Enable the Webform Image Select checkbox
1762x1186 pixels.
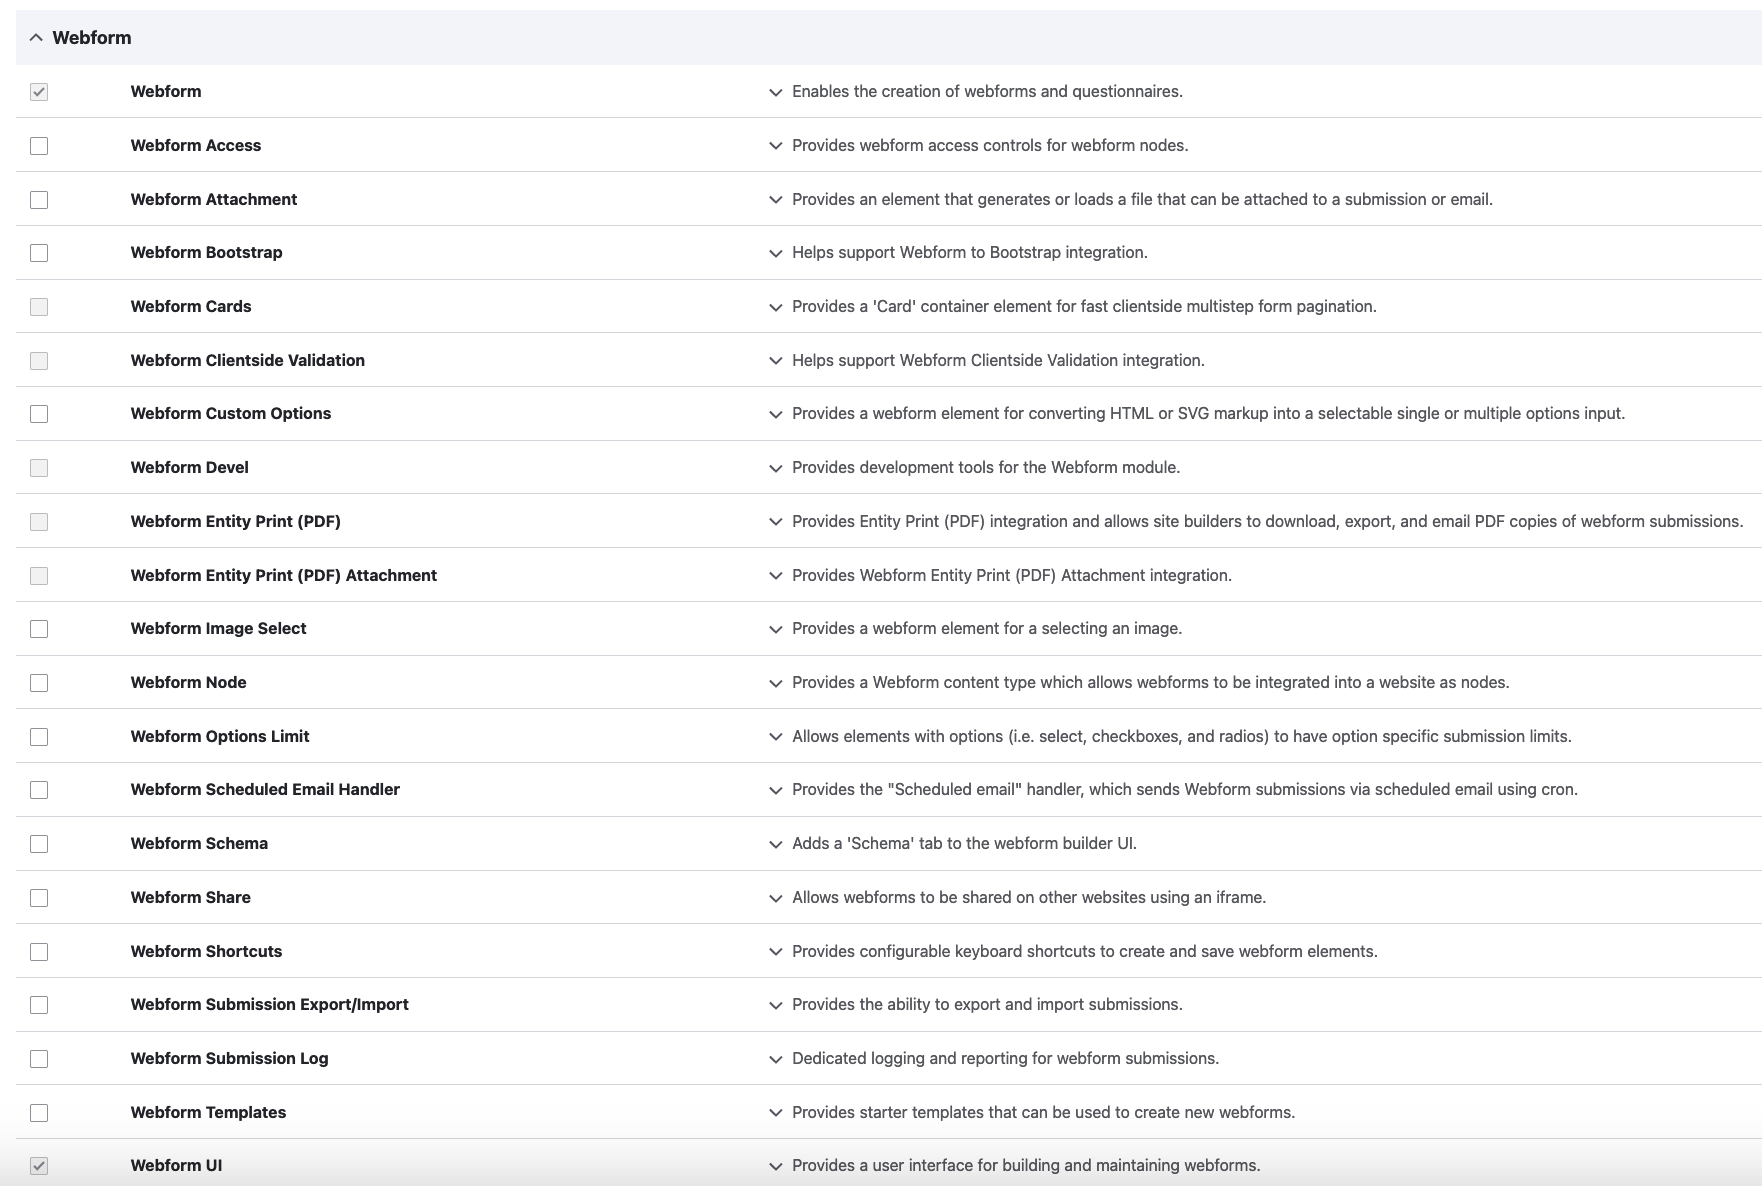tap(39, 629)
